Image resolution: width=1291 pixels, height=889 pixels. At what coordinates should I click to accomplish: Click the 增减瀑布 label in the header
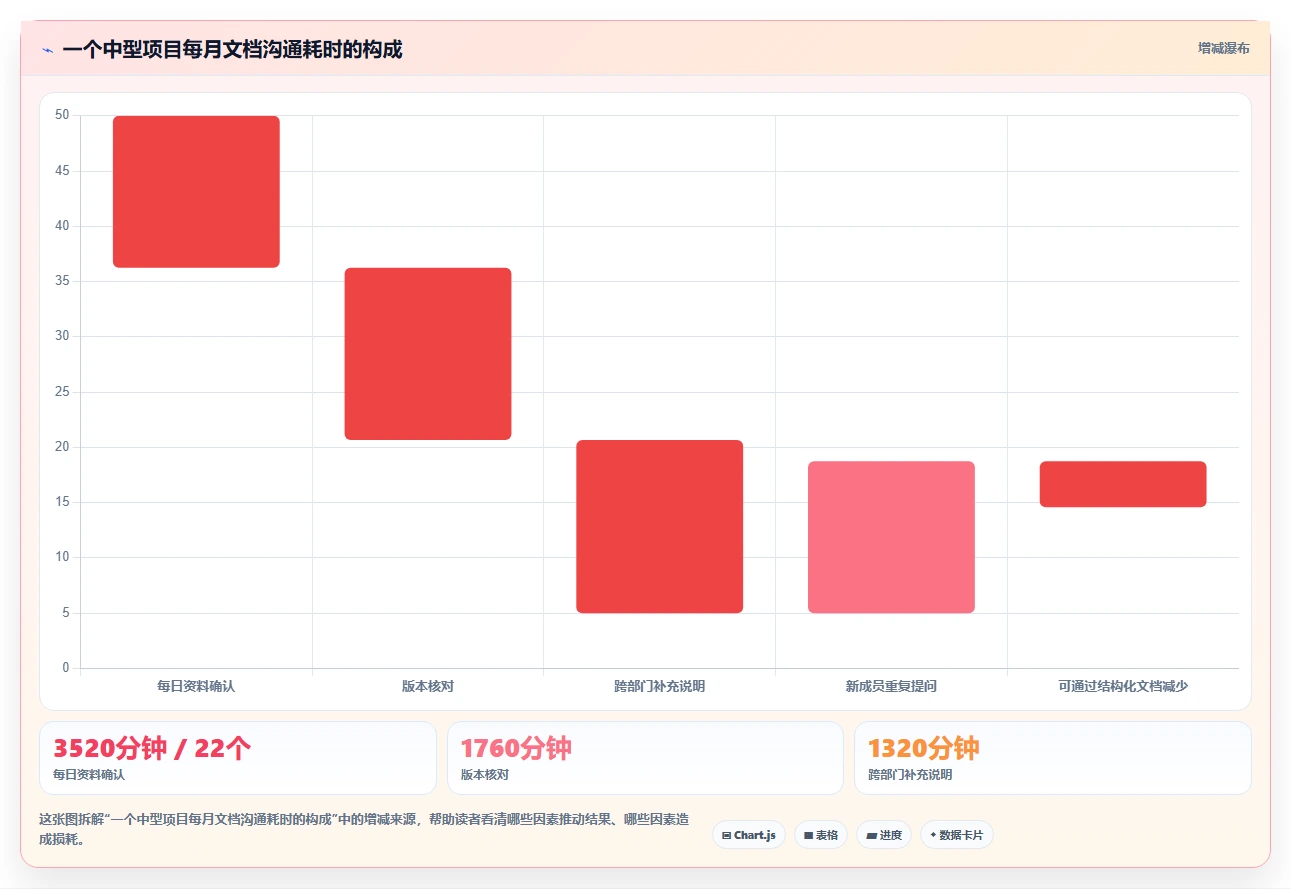(1224, 48)
